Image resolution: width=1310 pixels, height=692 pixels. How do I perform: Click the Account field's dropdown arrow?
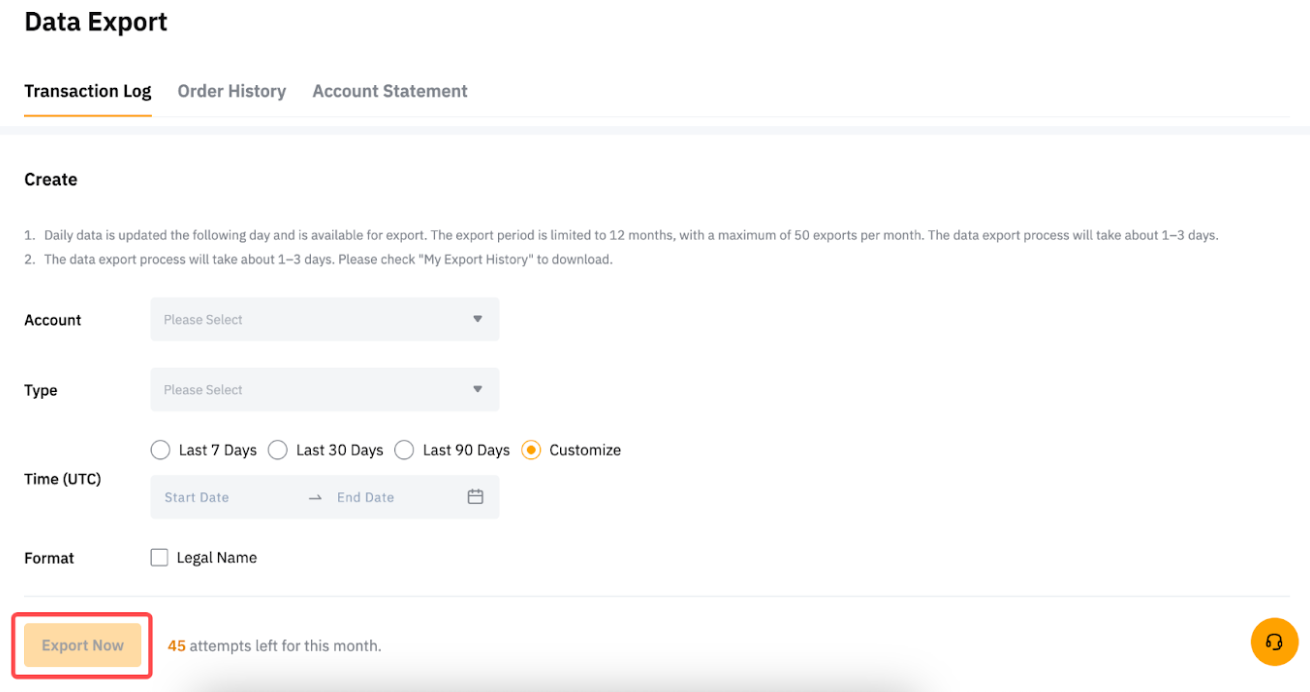pyautogui.click(x=477, y=319)
